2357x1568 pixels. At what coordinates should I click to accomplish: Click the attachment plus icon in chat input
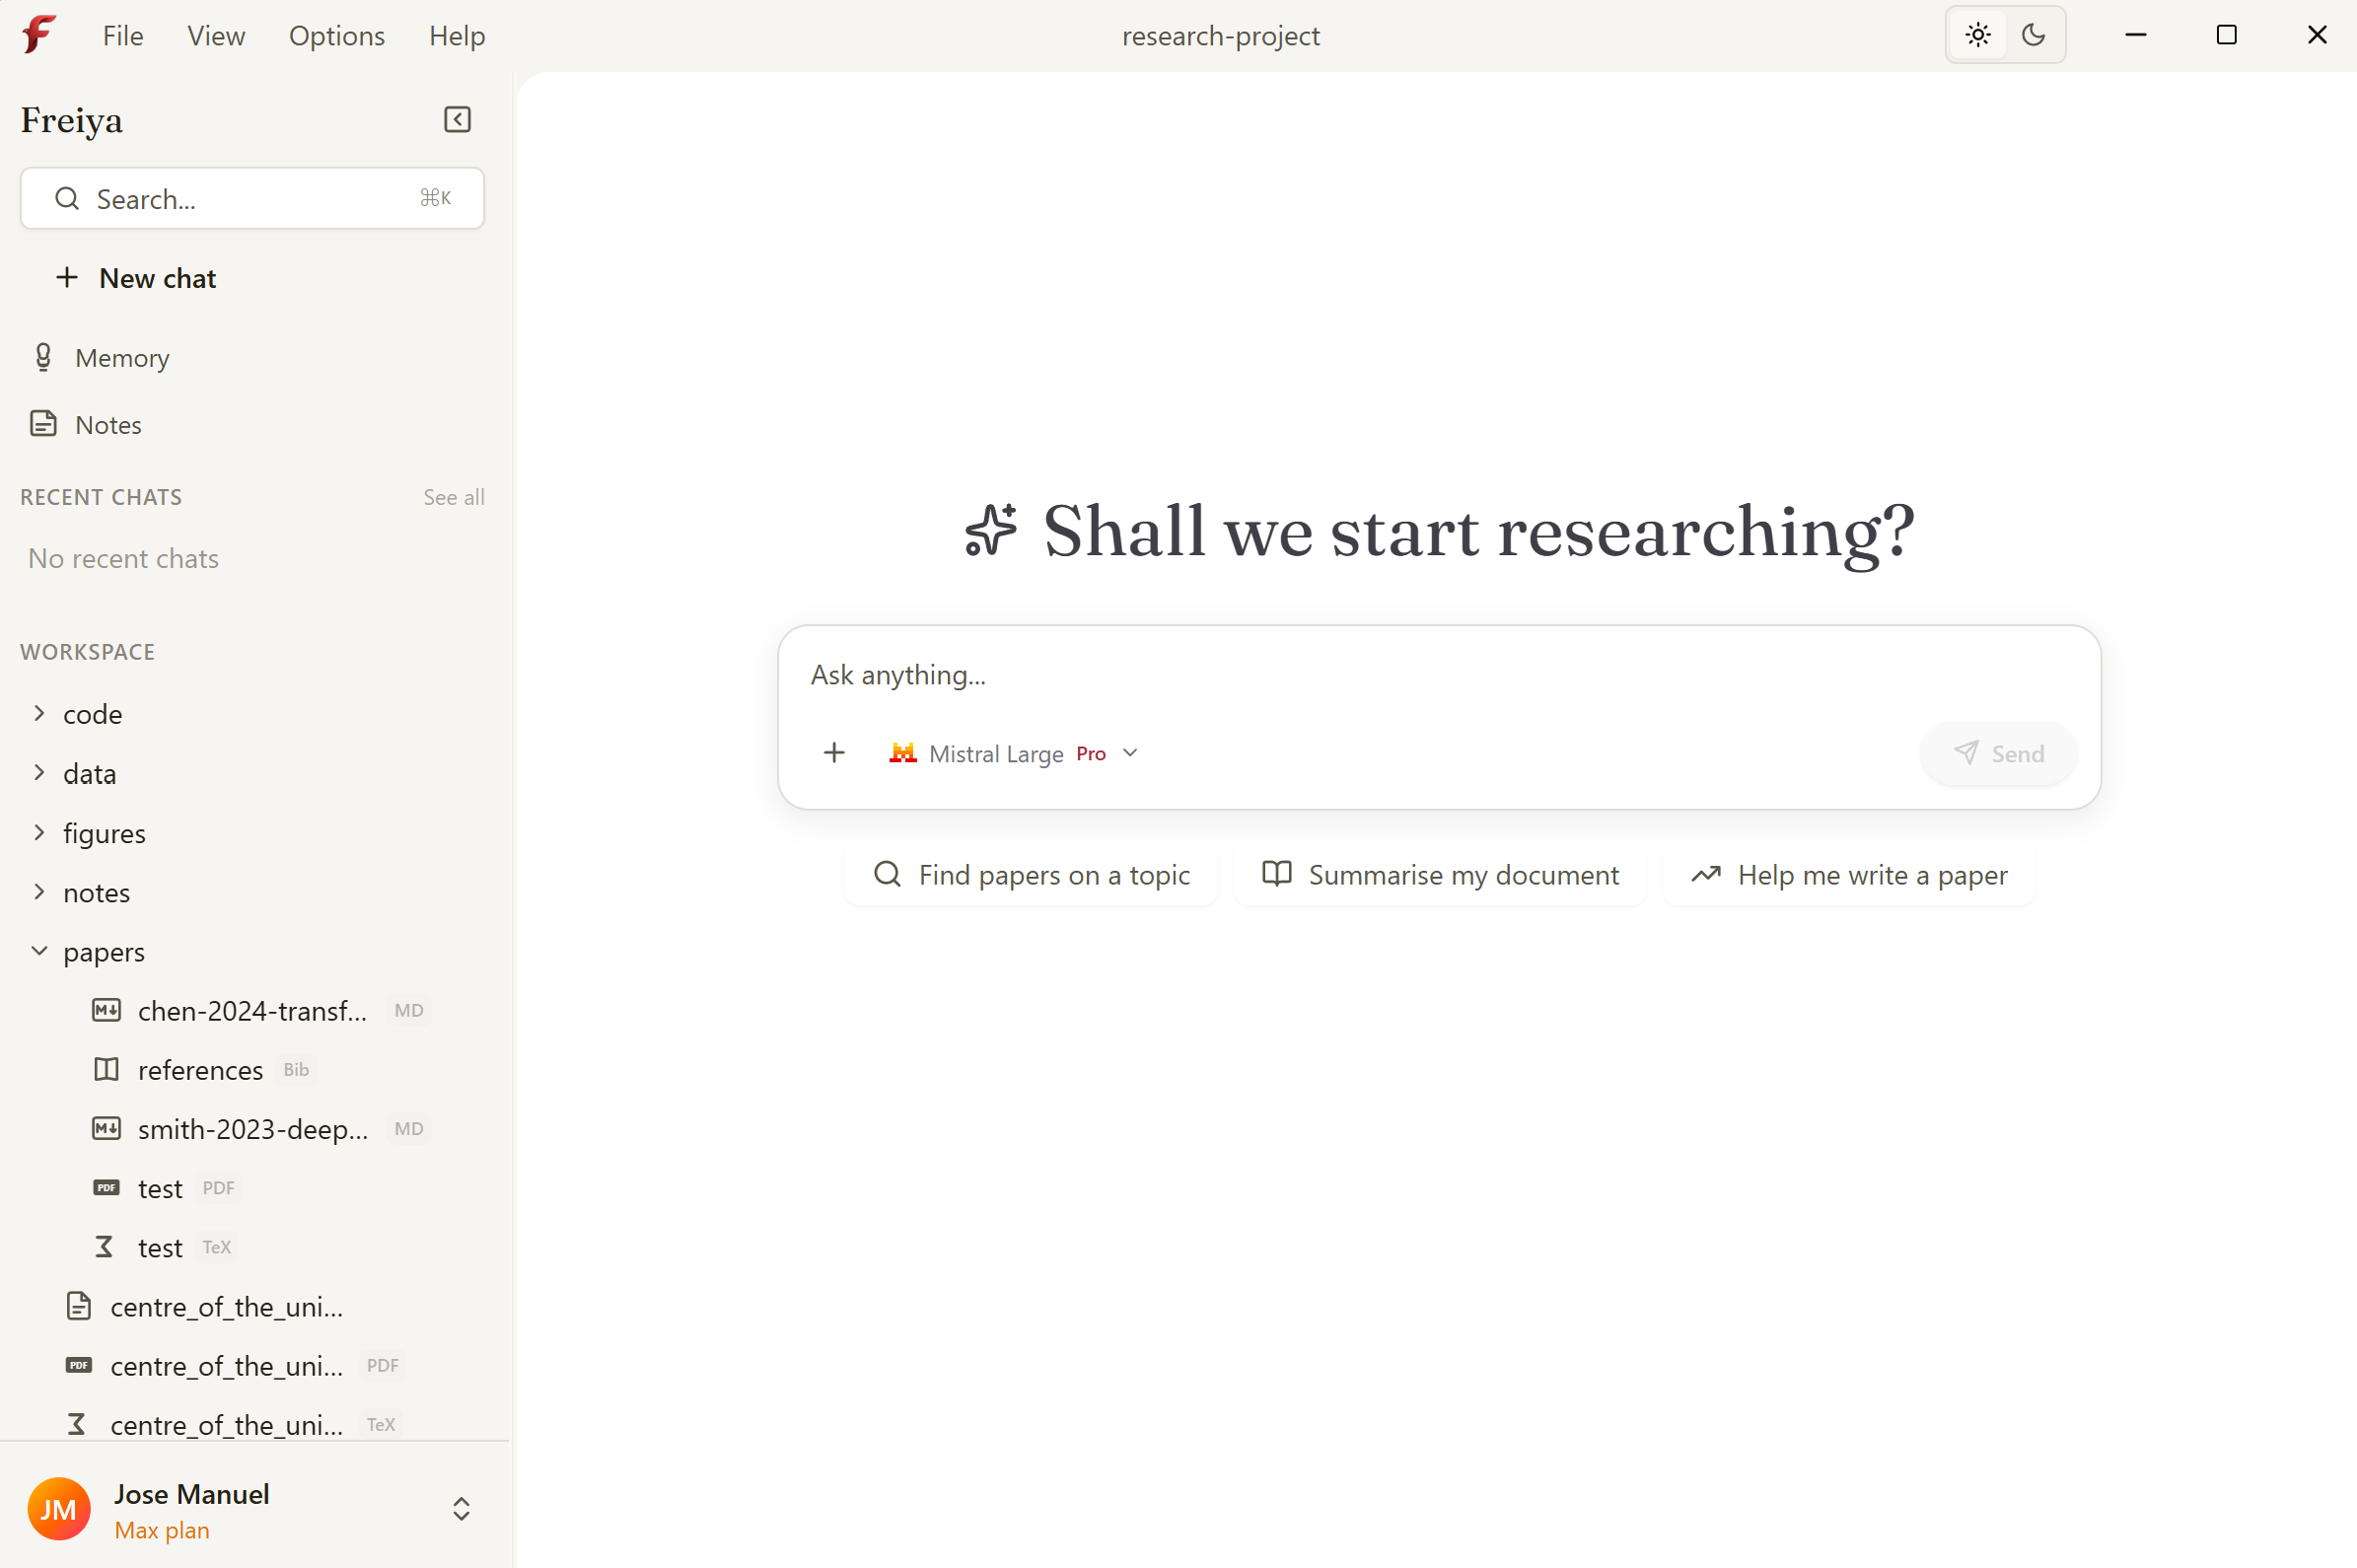[835, 753]
